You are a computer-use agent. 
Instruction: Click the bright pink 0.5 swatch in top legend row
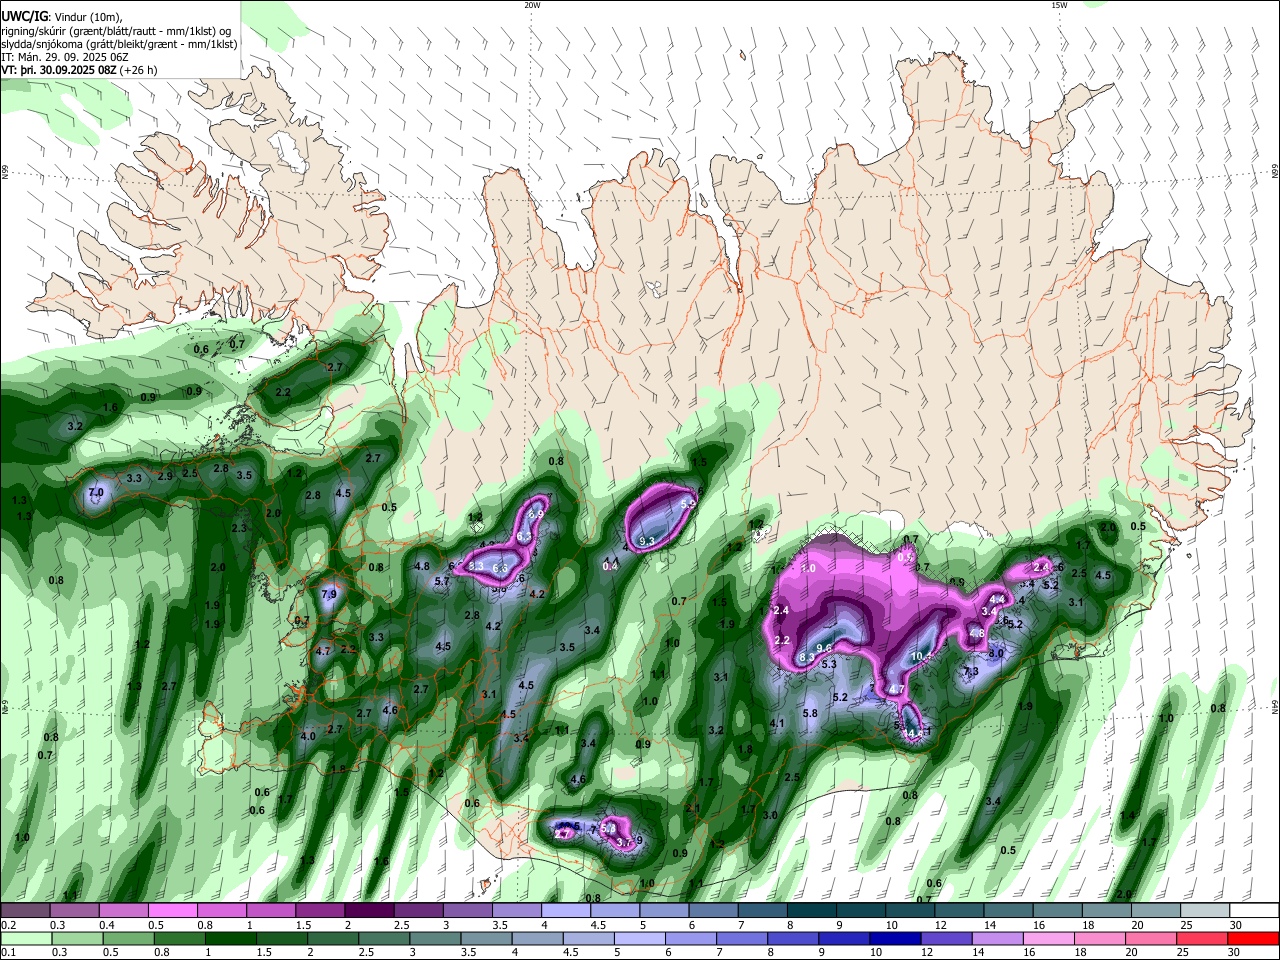point(172,911)
